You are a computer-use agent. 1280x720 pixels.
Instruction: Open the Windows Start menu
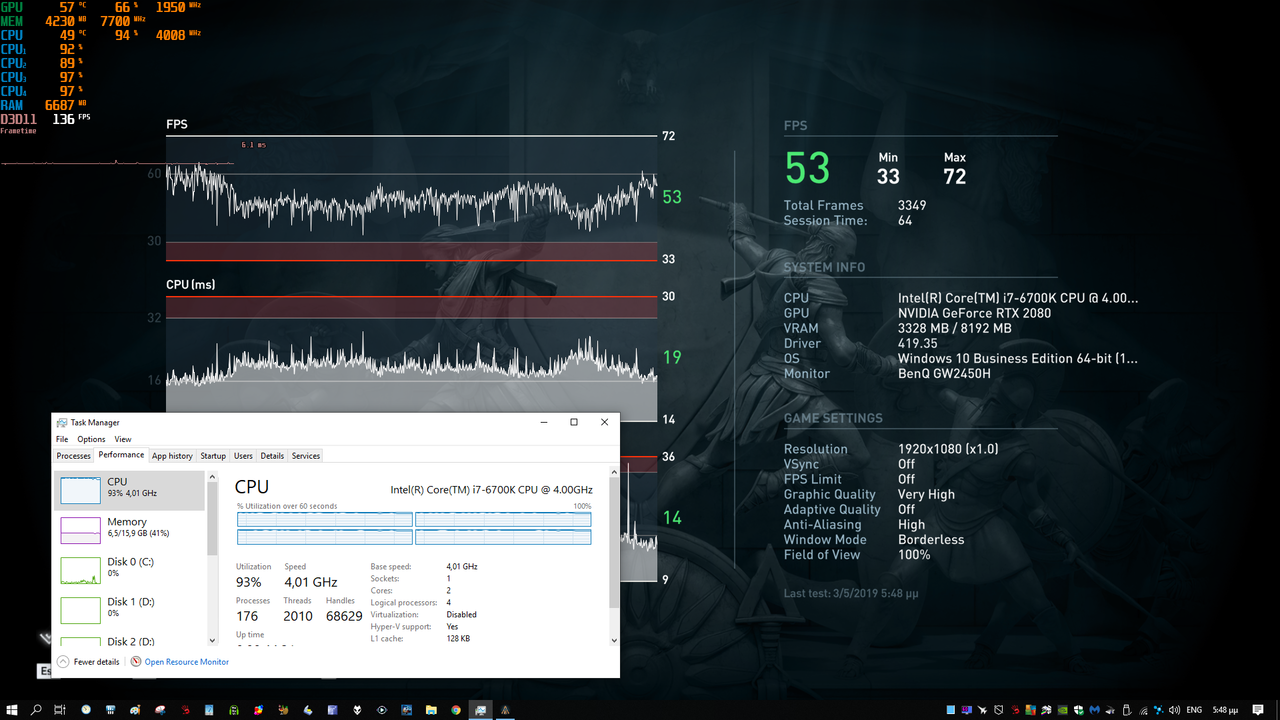tap(11, 710)
